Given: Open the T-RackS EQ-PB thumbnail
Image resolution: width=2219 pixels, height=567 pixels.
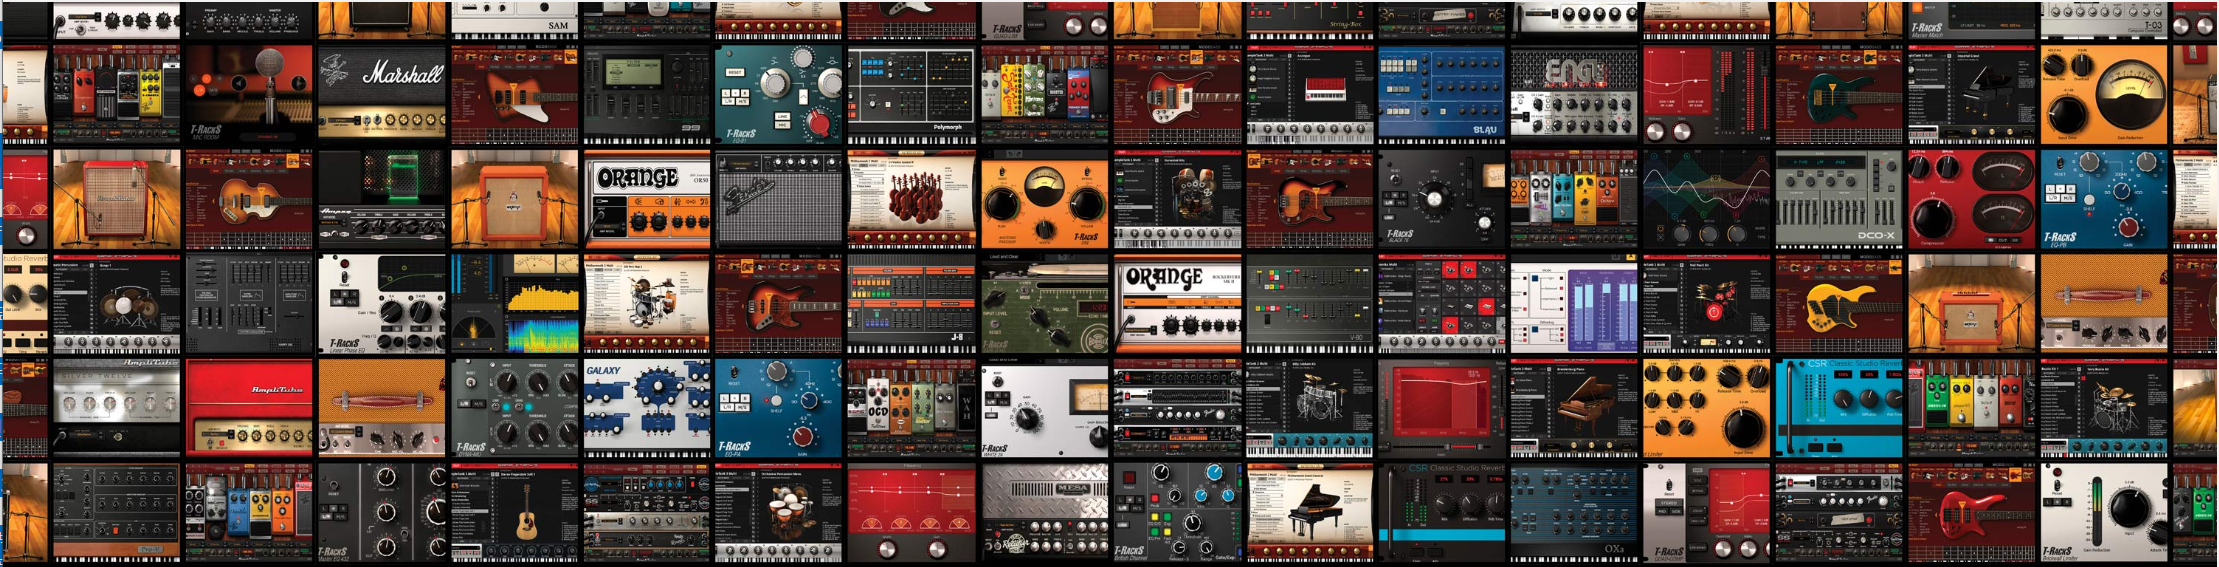Looking at the screenshot, I should point(2104,199).
